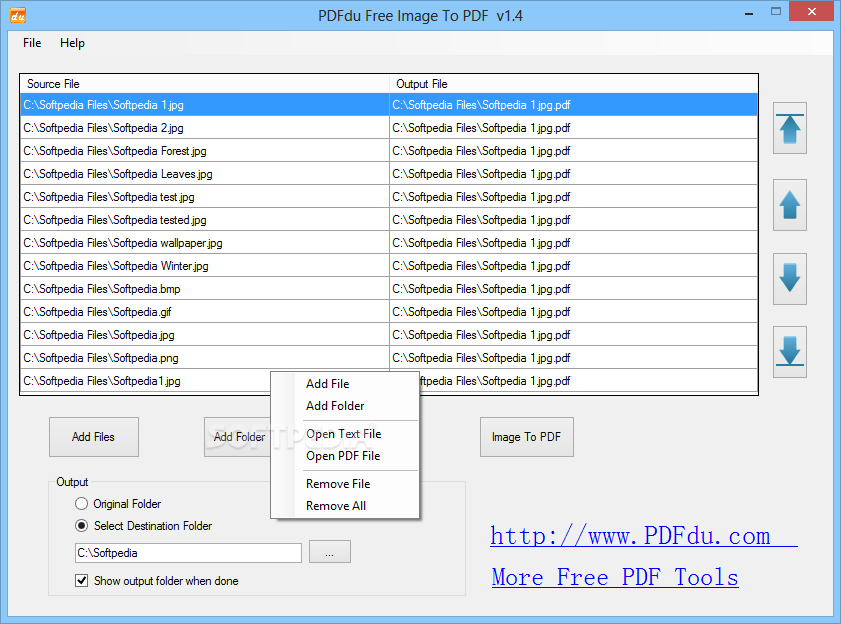Image resolution: width=841 pixels, height=624 pixels.
Task: Open the Help menu
Action: pyautogui.click(x=72, y=43)
